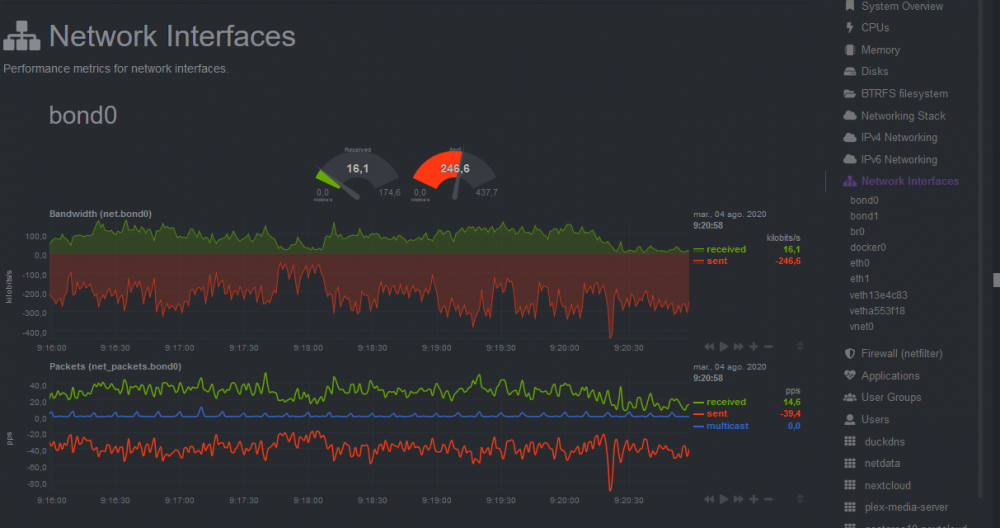The width and height of the screenshot is (1000, 528).
Task: Open the duckdns grid icon
Action: point(849,441)
